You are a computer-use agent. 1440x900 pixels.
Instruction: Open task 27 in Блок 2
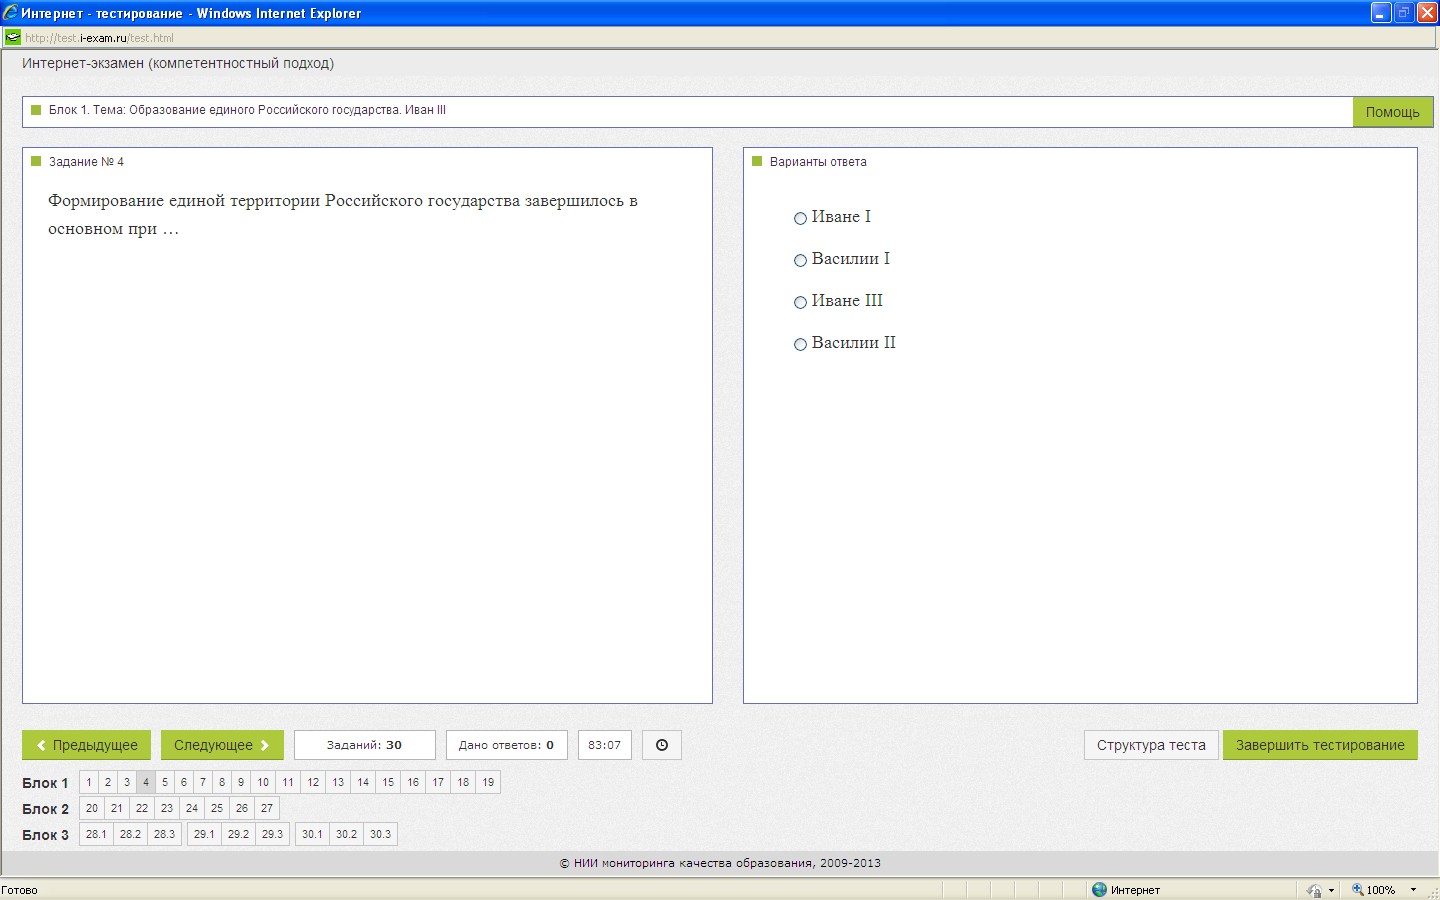click(267, 808)
